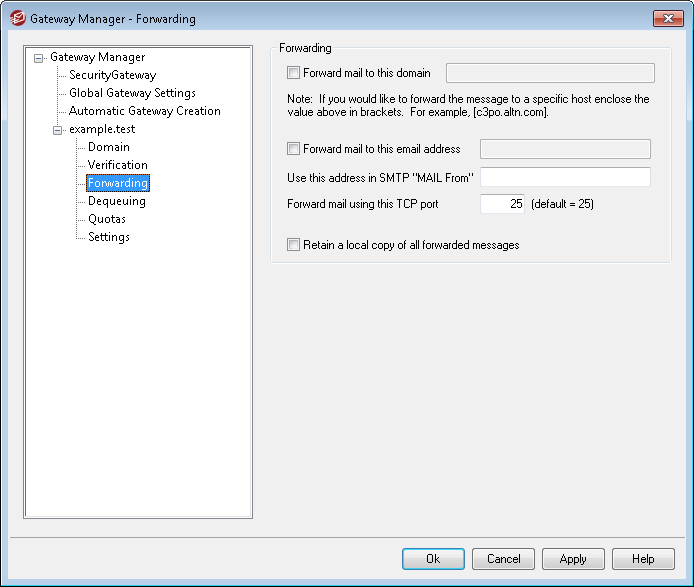Go to the Verification page
Viewport: 694px width, 587px height.
pos(117,165)
